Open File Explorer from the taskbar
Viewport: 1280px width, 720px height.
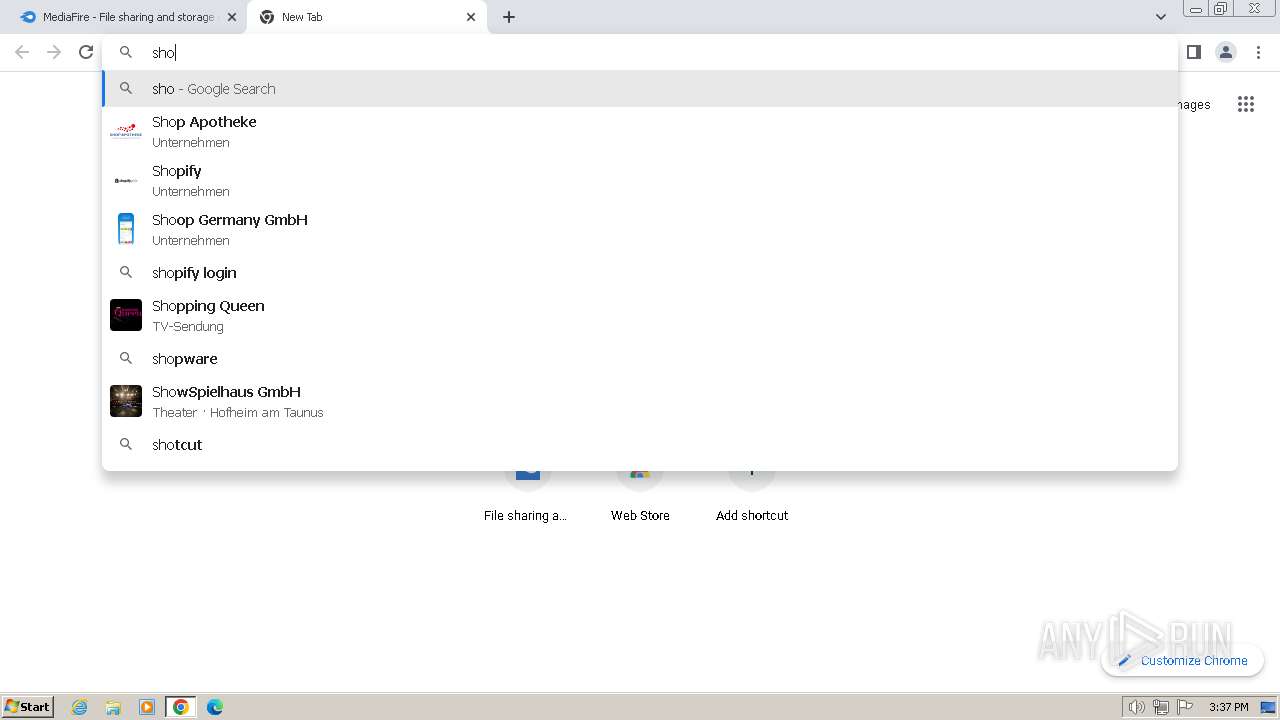(x=113, y=707)
